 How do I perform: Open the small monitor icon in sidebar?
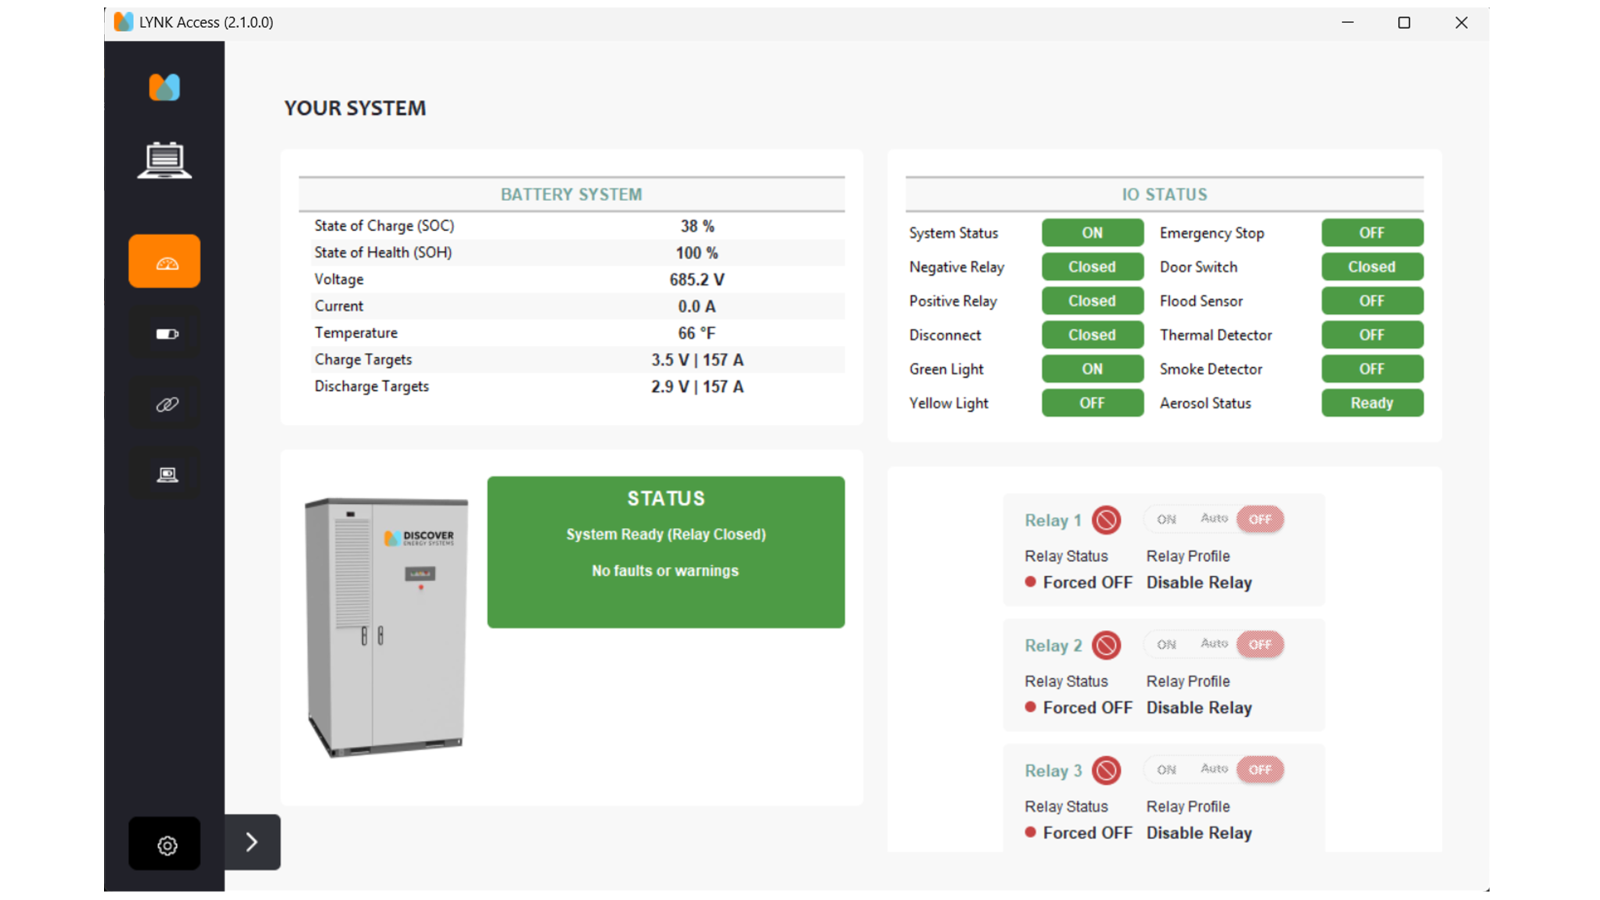coord(166,474)
